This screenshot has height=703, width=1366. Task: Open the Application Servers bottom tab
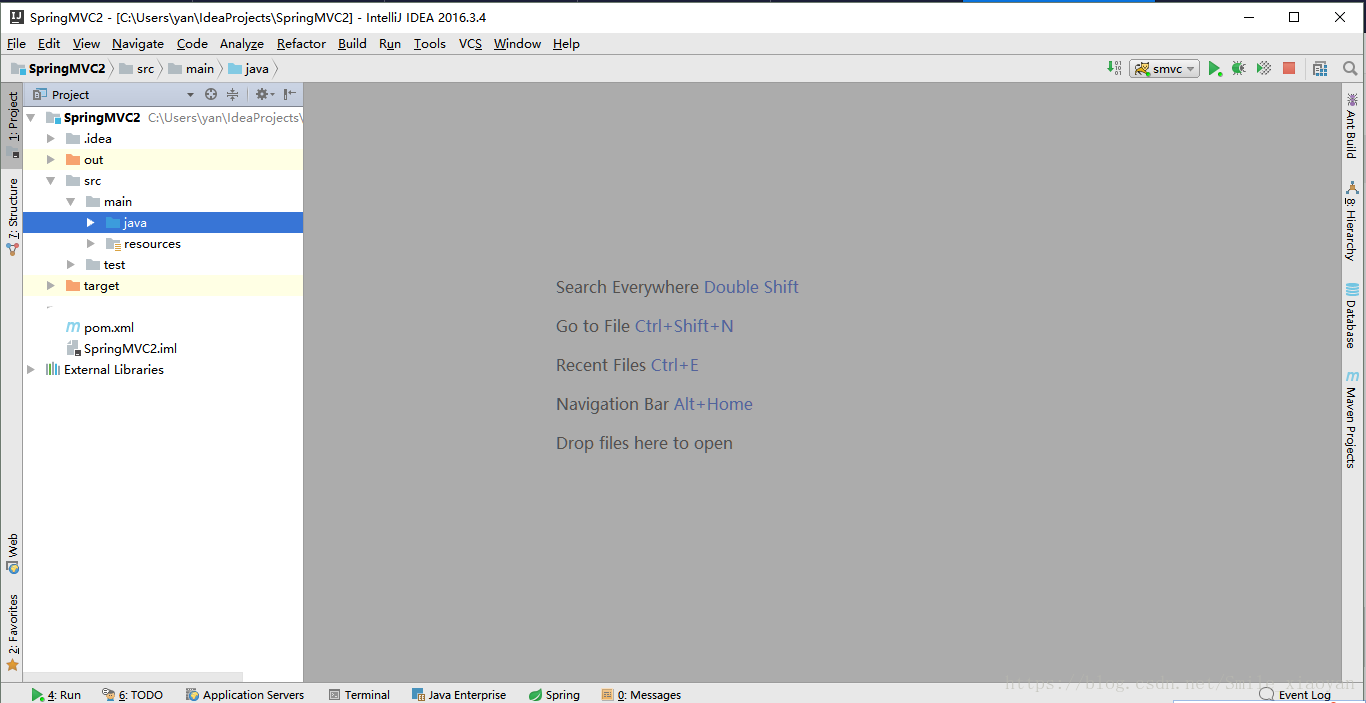244,694
